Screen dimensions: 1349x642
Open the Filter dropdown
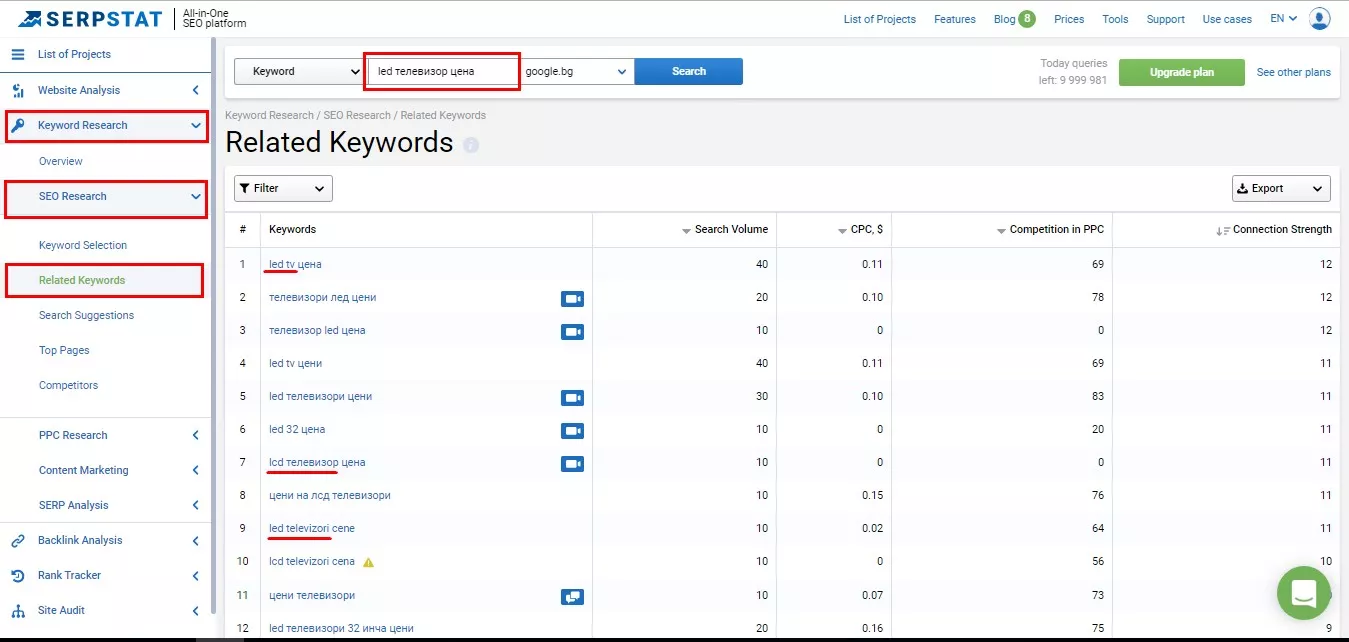pos(283,188)
